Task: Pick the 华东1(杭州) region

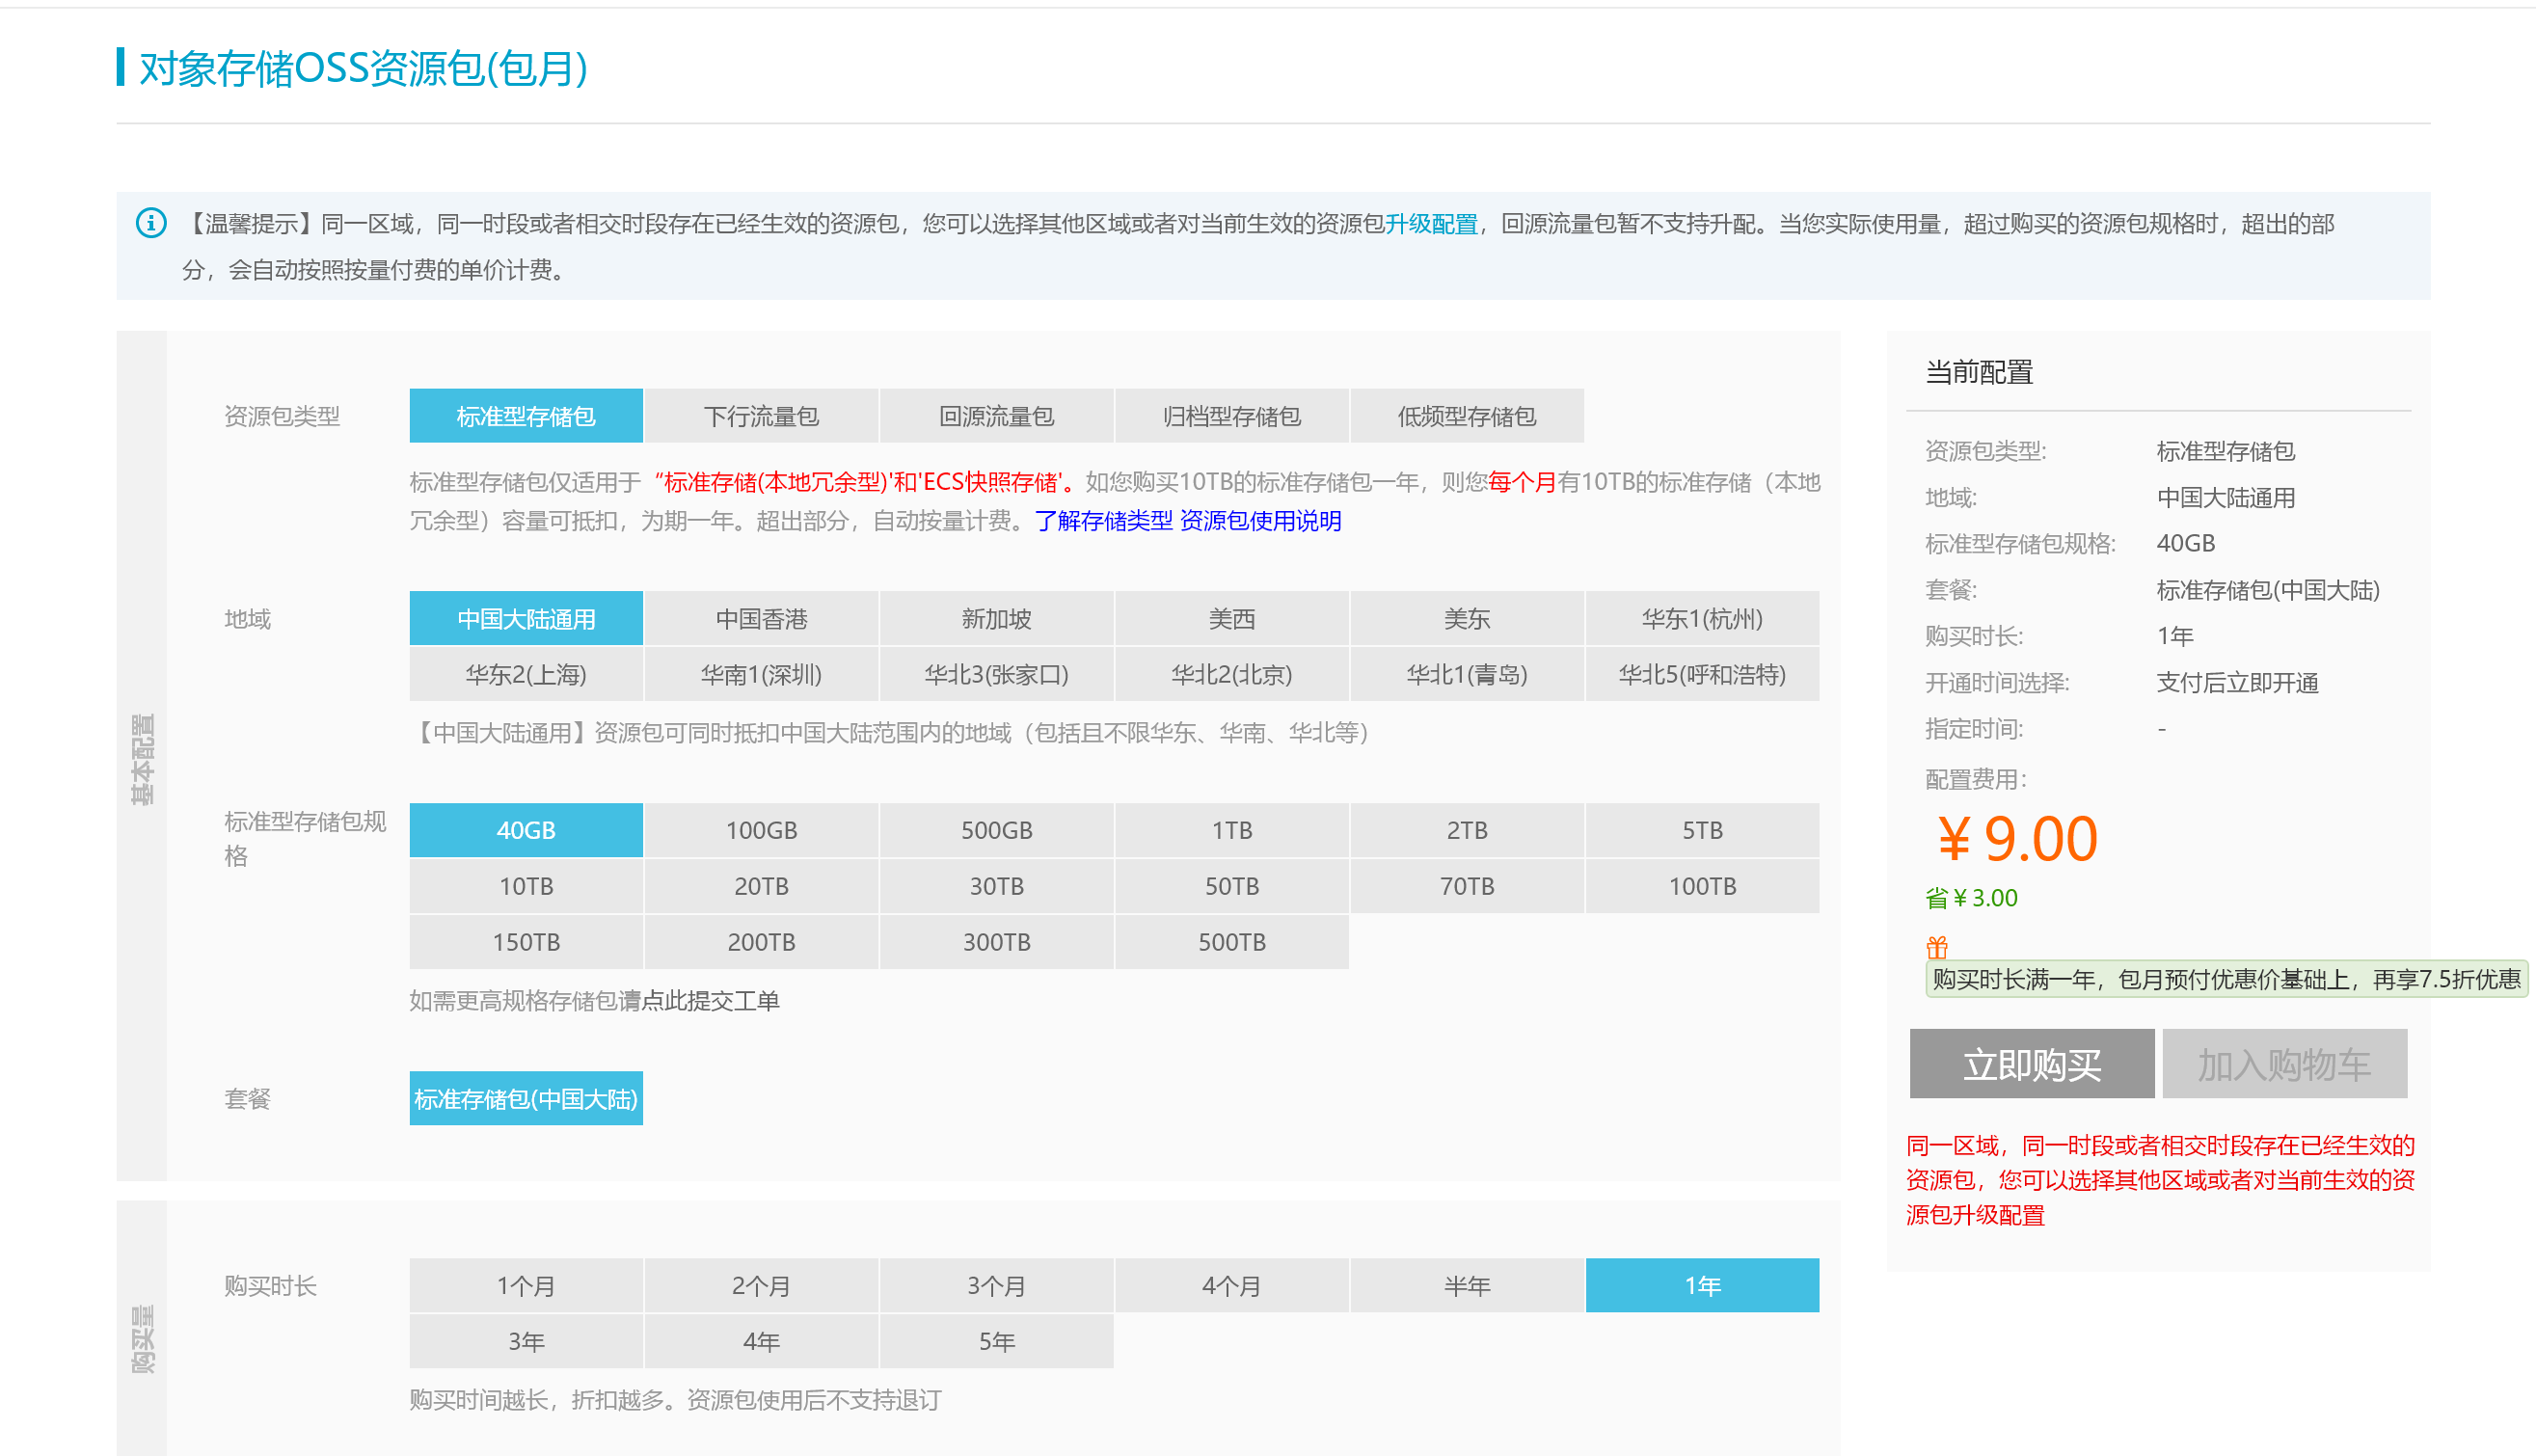Action: 1701,619
